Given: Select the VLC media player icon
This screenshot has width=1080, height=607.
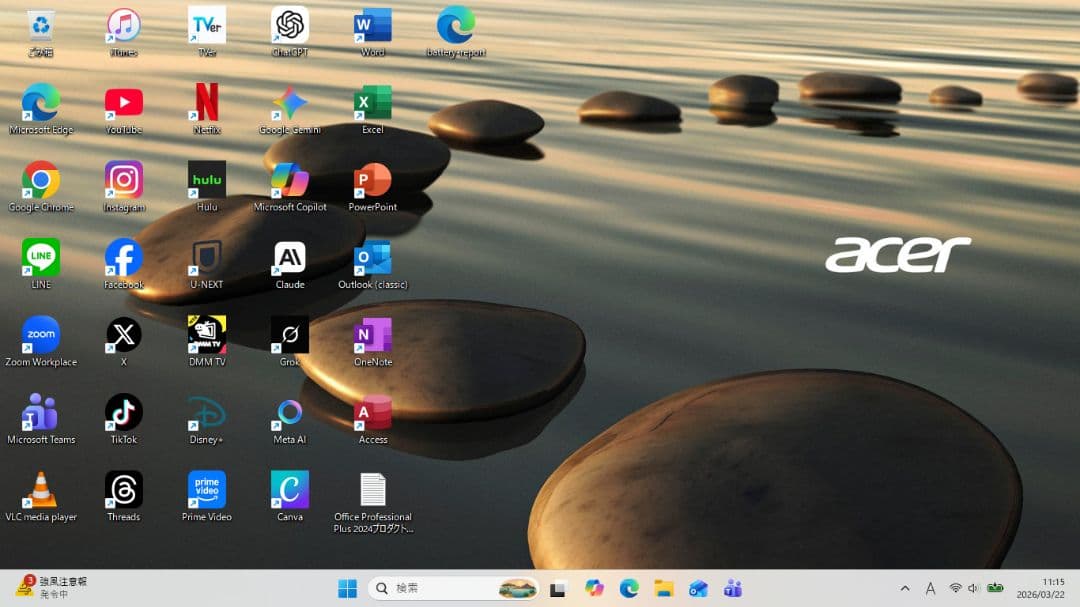Looking at the screenshot, I should [x=41, y=491].
